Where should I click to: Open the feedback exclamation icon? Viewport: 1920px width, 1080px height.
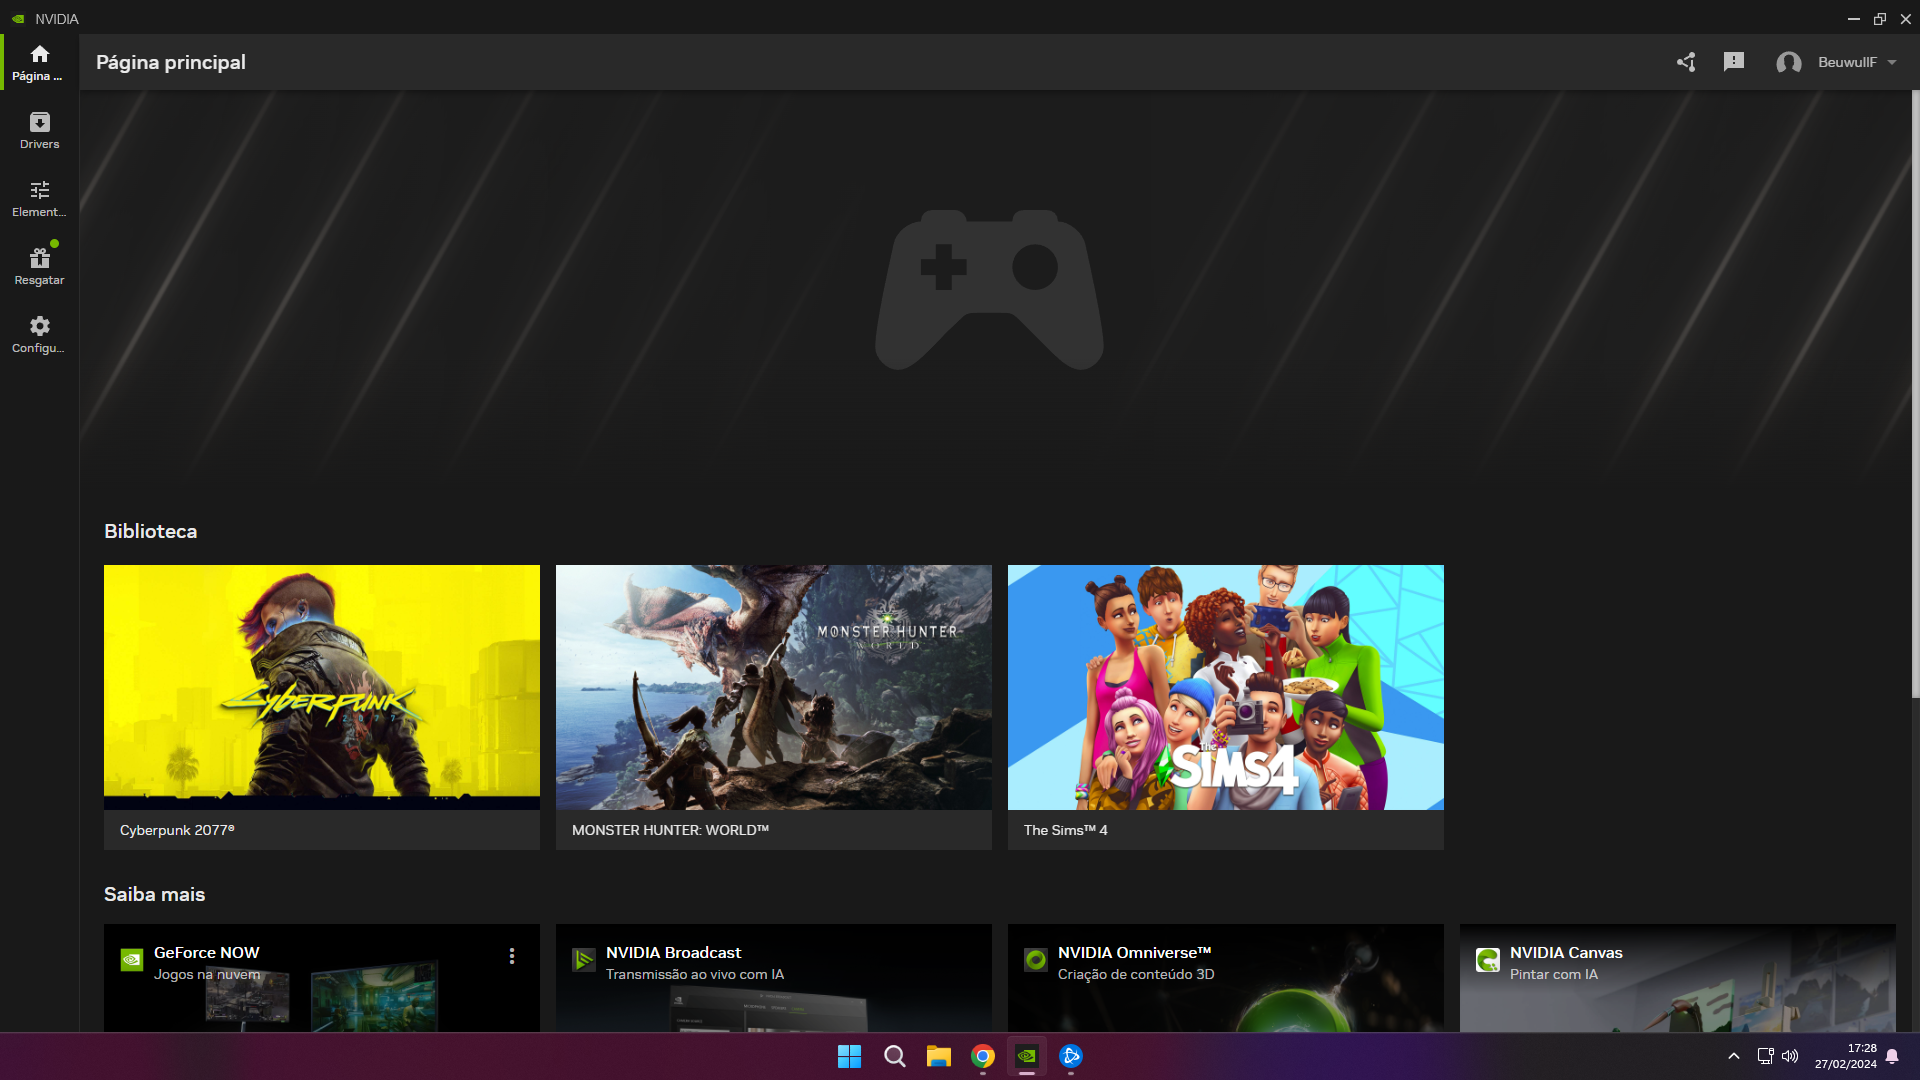tap(1734, 62)
